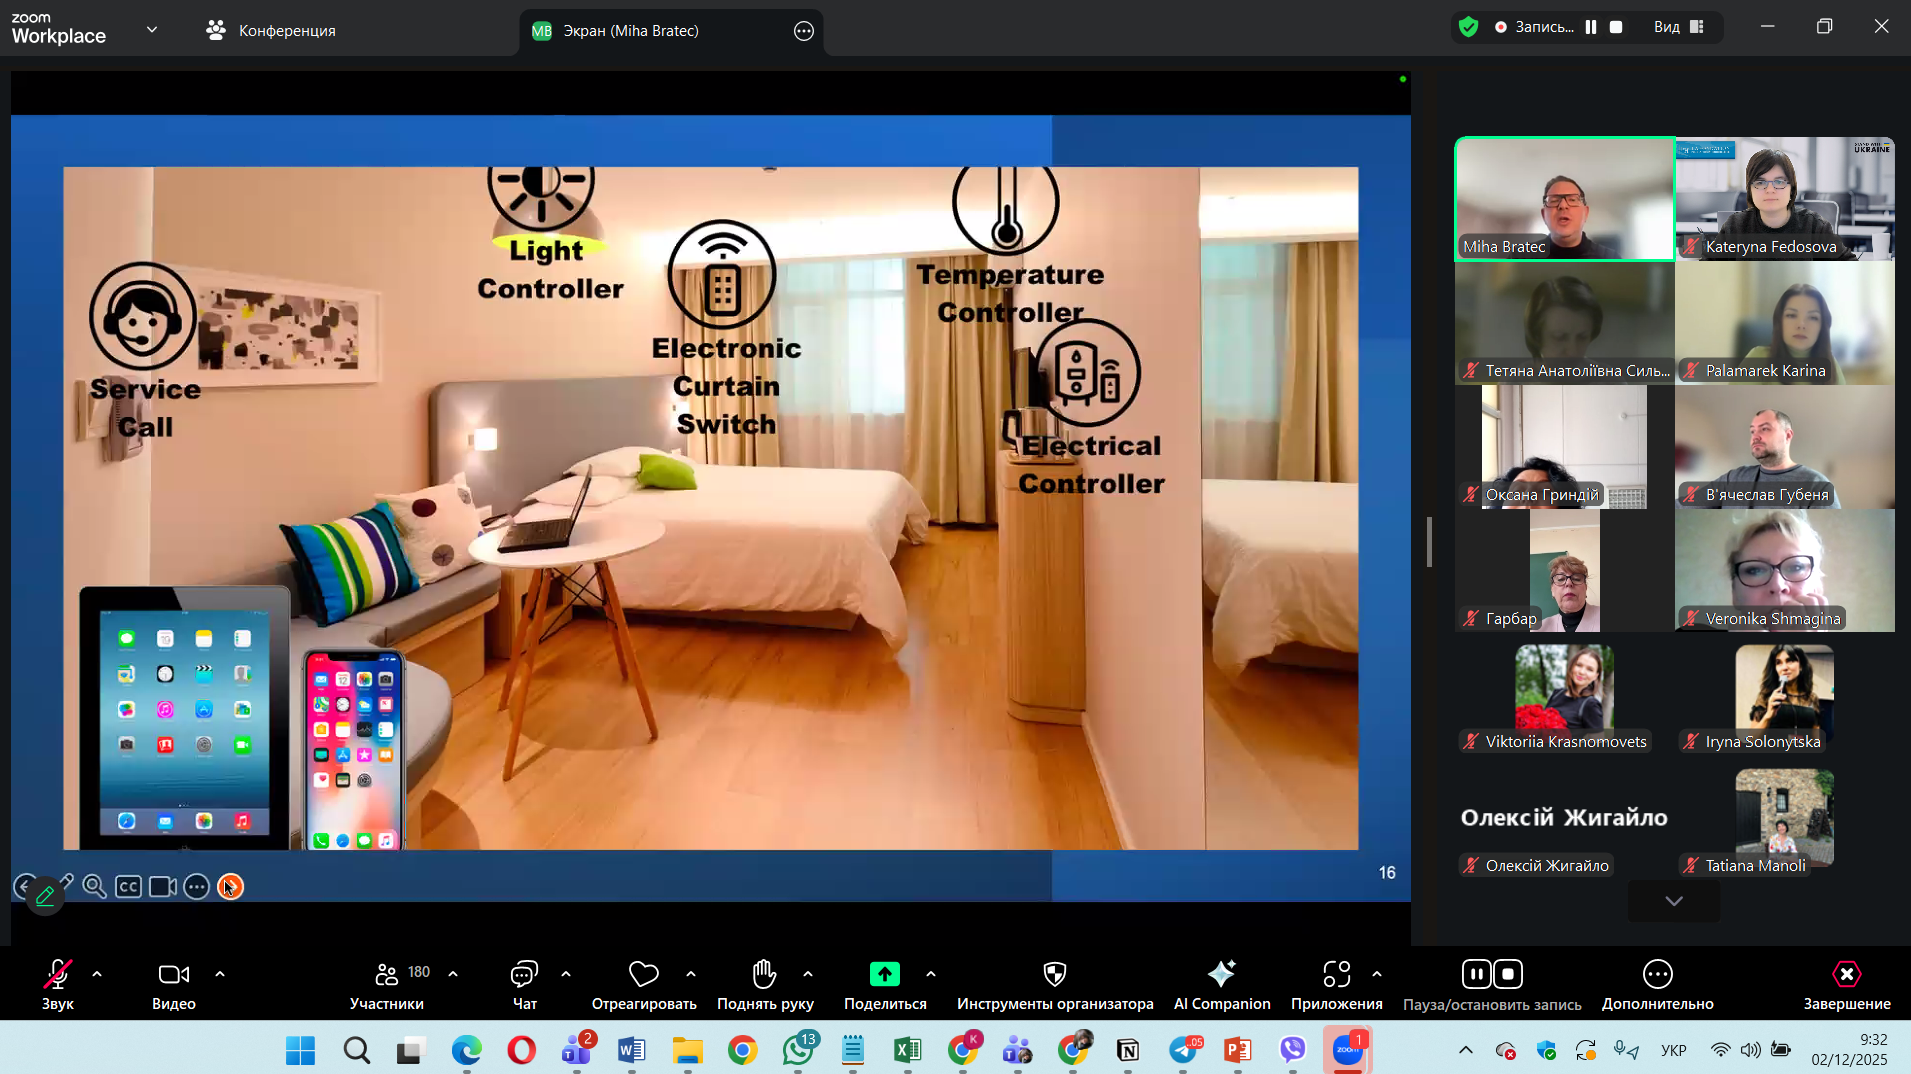Screen dimensions: 1911x1074
Task: Click the Raise Hand icon
Action: pos(764,974)
